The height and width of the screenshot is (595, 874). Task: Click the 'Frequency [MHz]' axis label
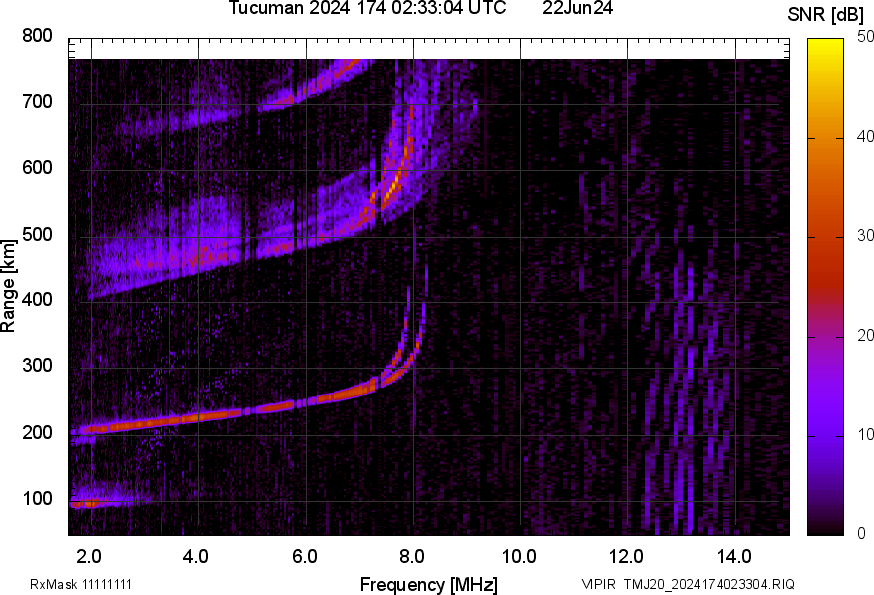[429, 584]
